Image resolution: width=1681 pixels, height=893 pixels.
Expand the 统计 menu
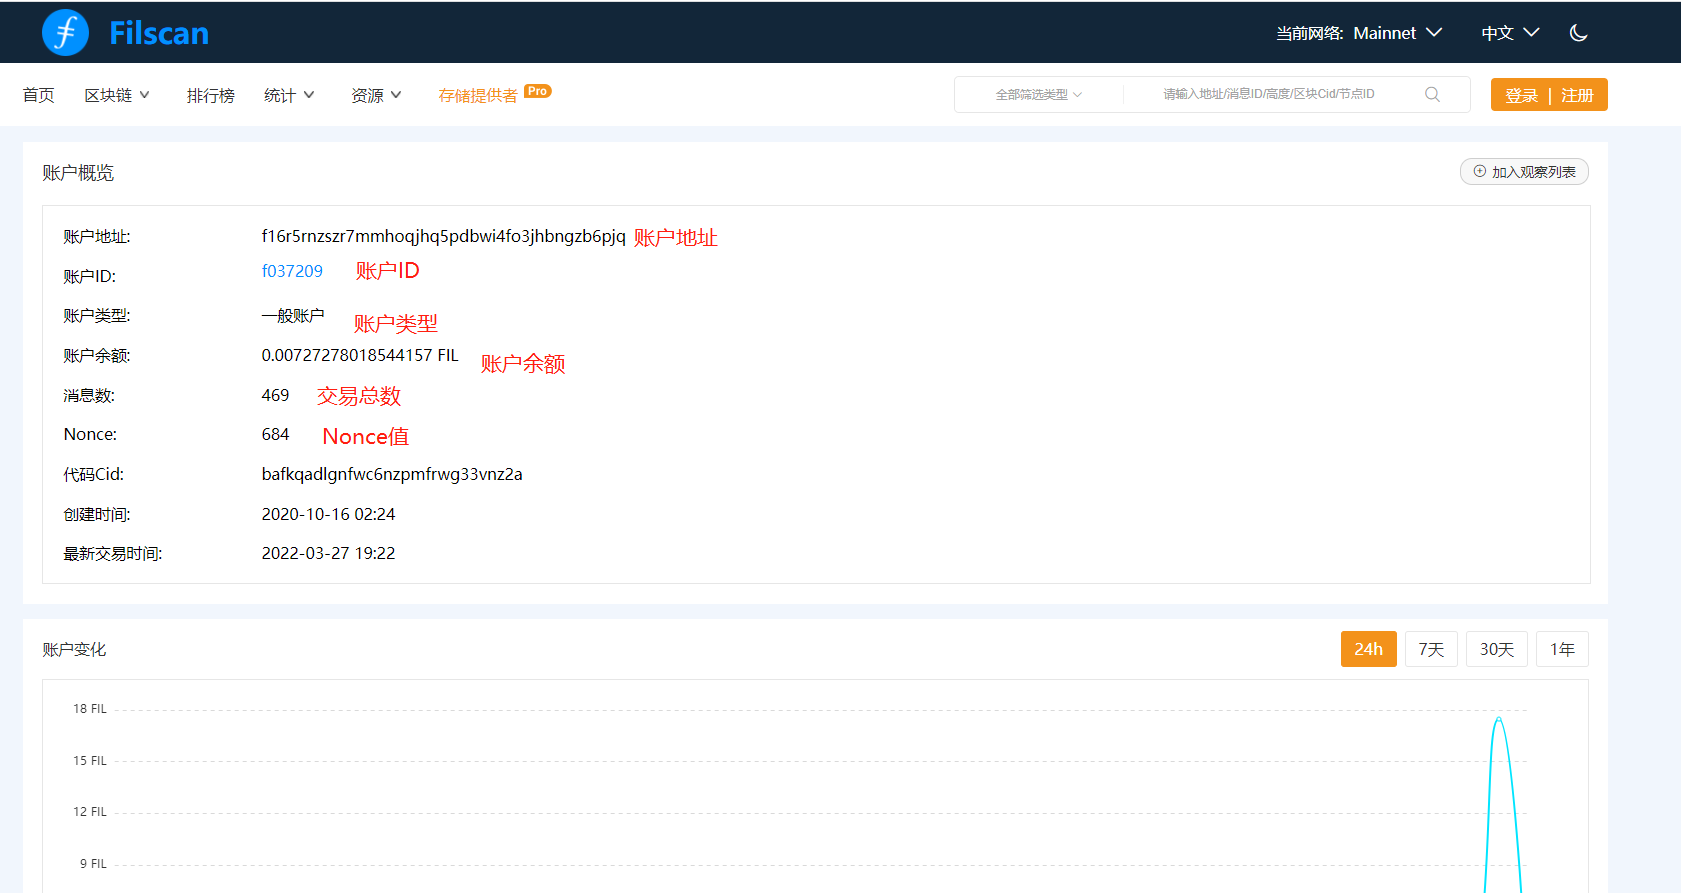point(289,95)
